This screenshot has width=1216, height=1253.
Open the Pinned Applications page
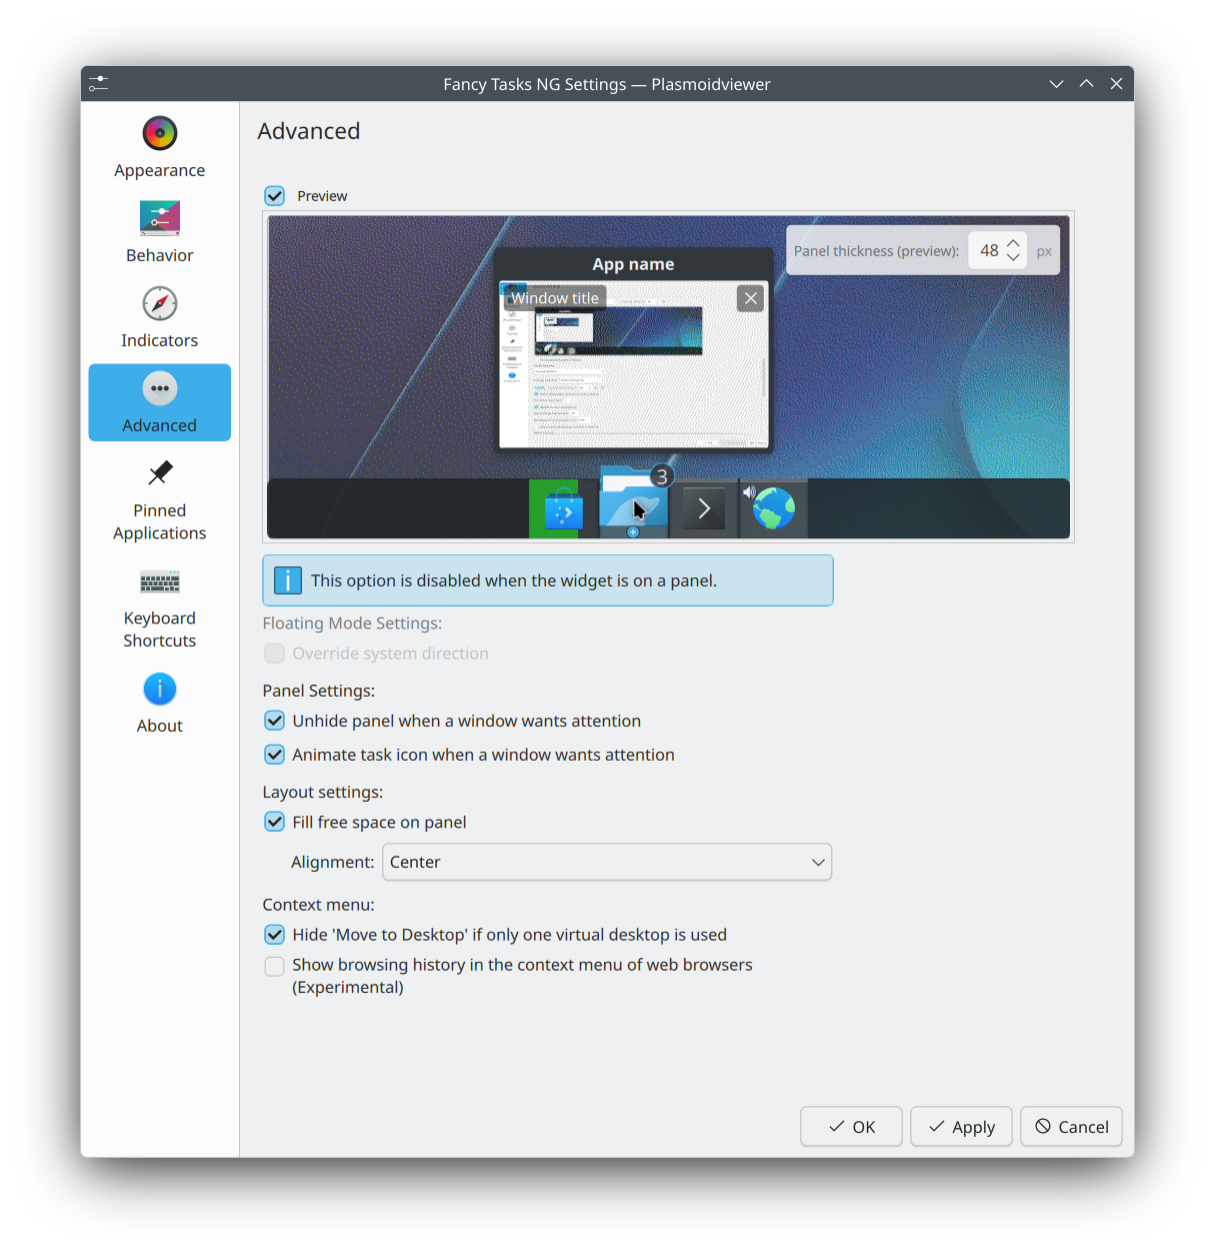(159, 500)
